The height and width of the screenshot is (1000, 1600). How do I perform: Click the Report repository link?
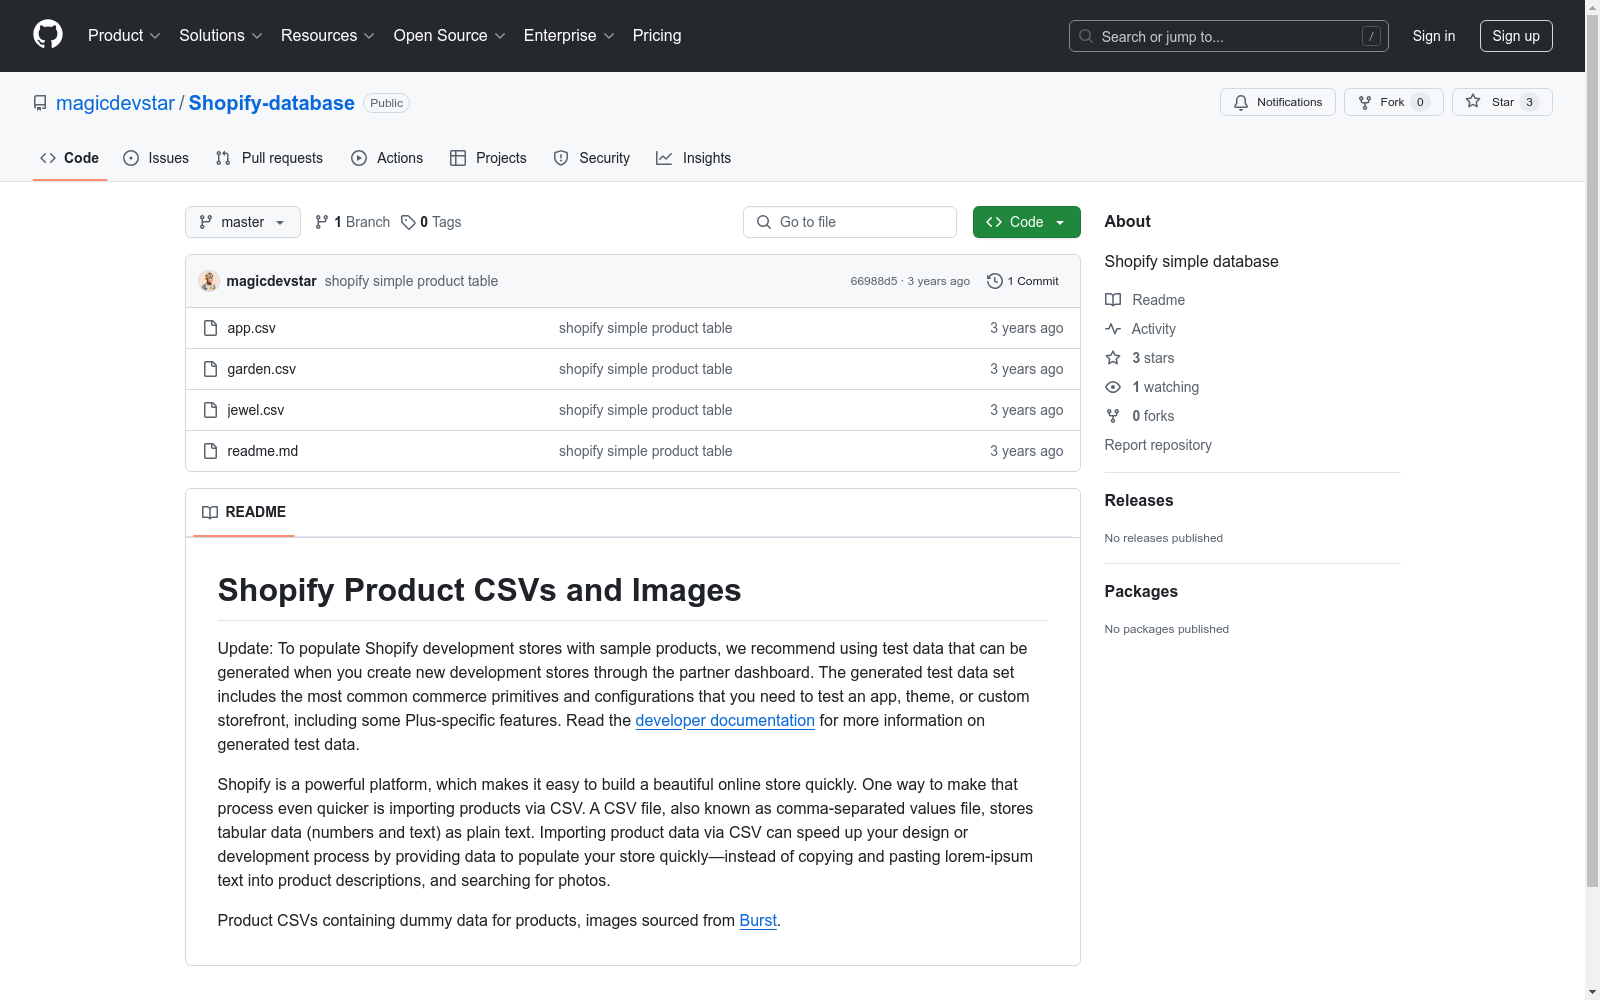click(1158, 445)
